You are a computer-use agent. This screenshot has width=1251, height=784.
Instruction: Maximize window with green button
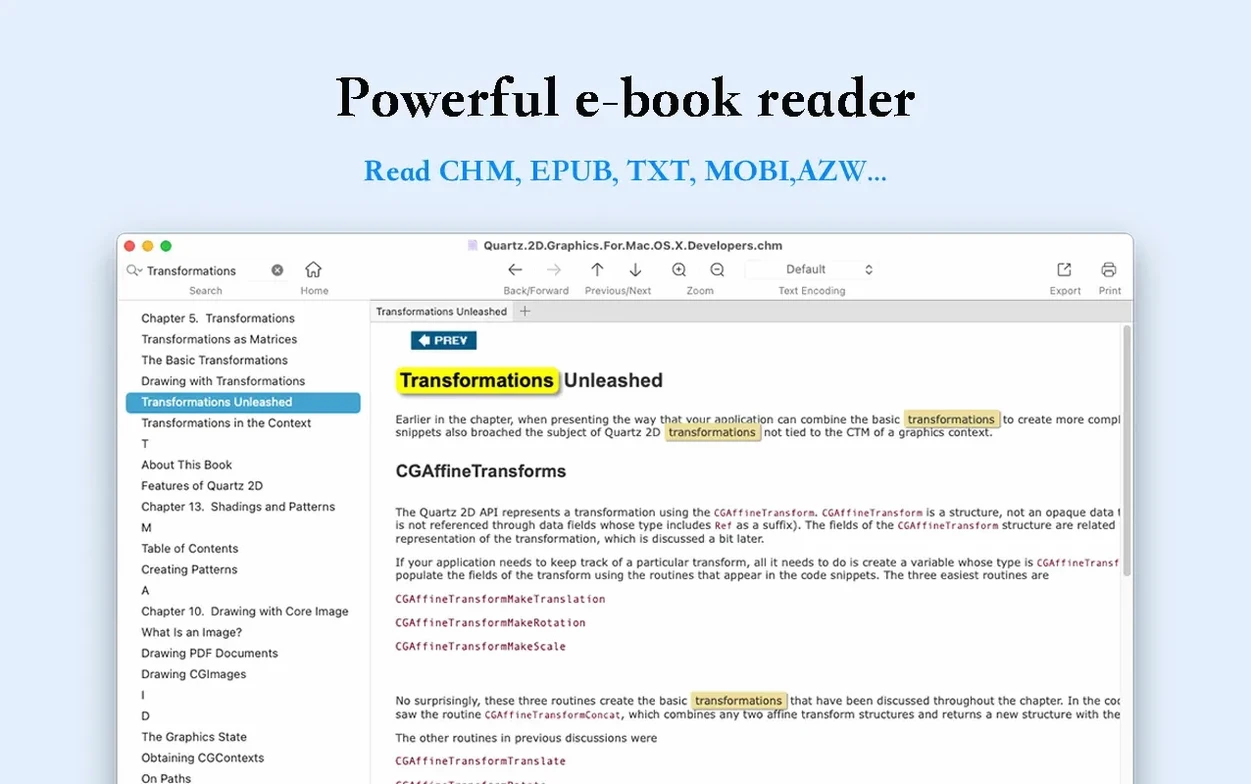(166, 246)
